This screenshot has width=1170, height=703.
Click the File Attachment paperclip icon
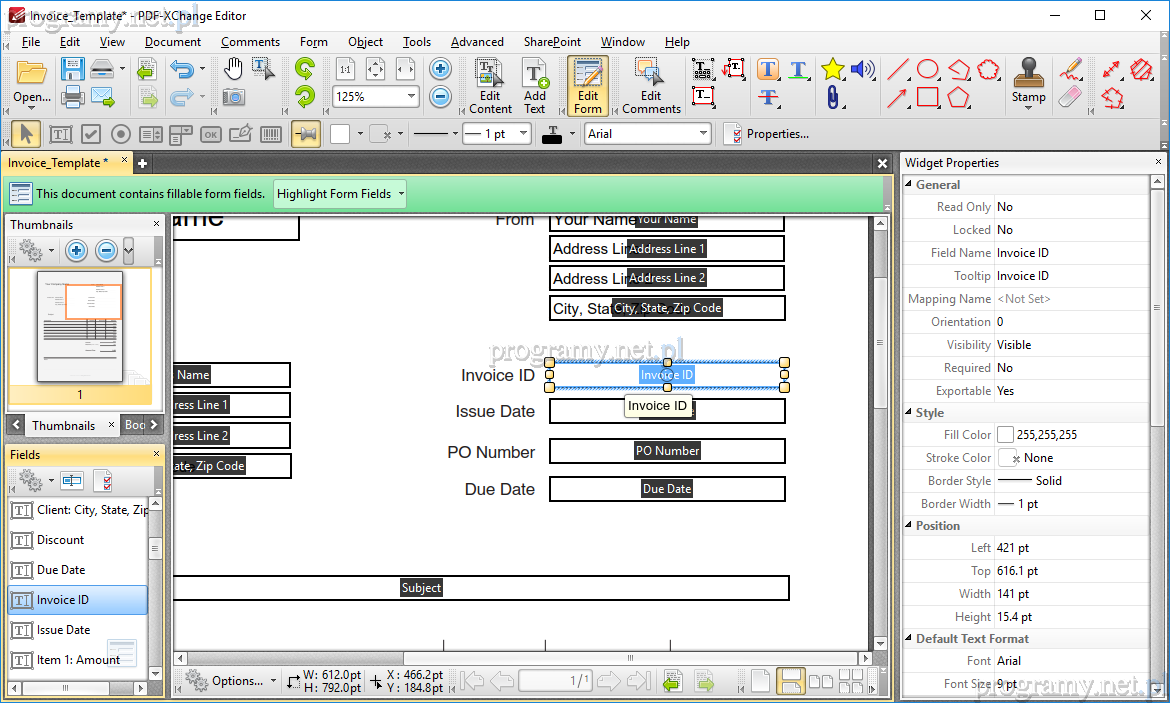click(x=832, y=97)
